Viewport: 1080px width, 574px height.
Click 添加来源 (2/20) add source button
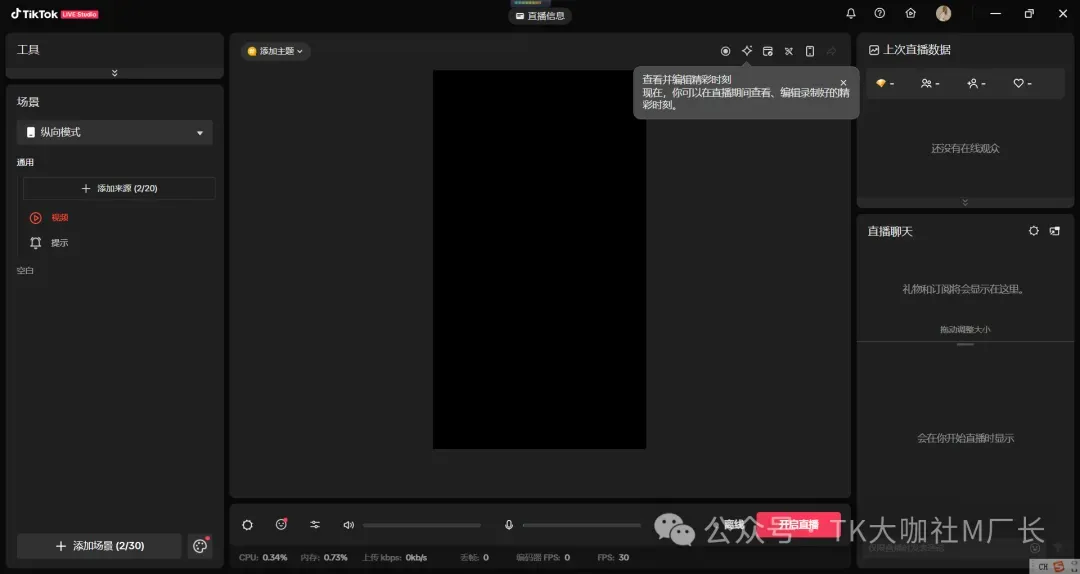(119, 188)
